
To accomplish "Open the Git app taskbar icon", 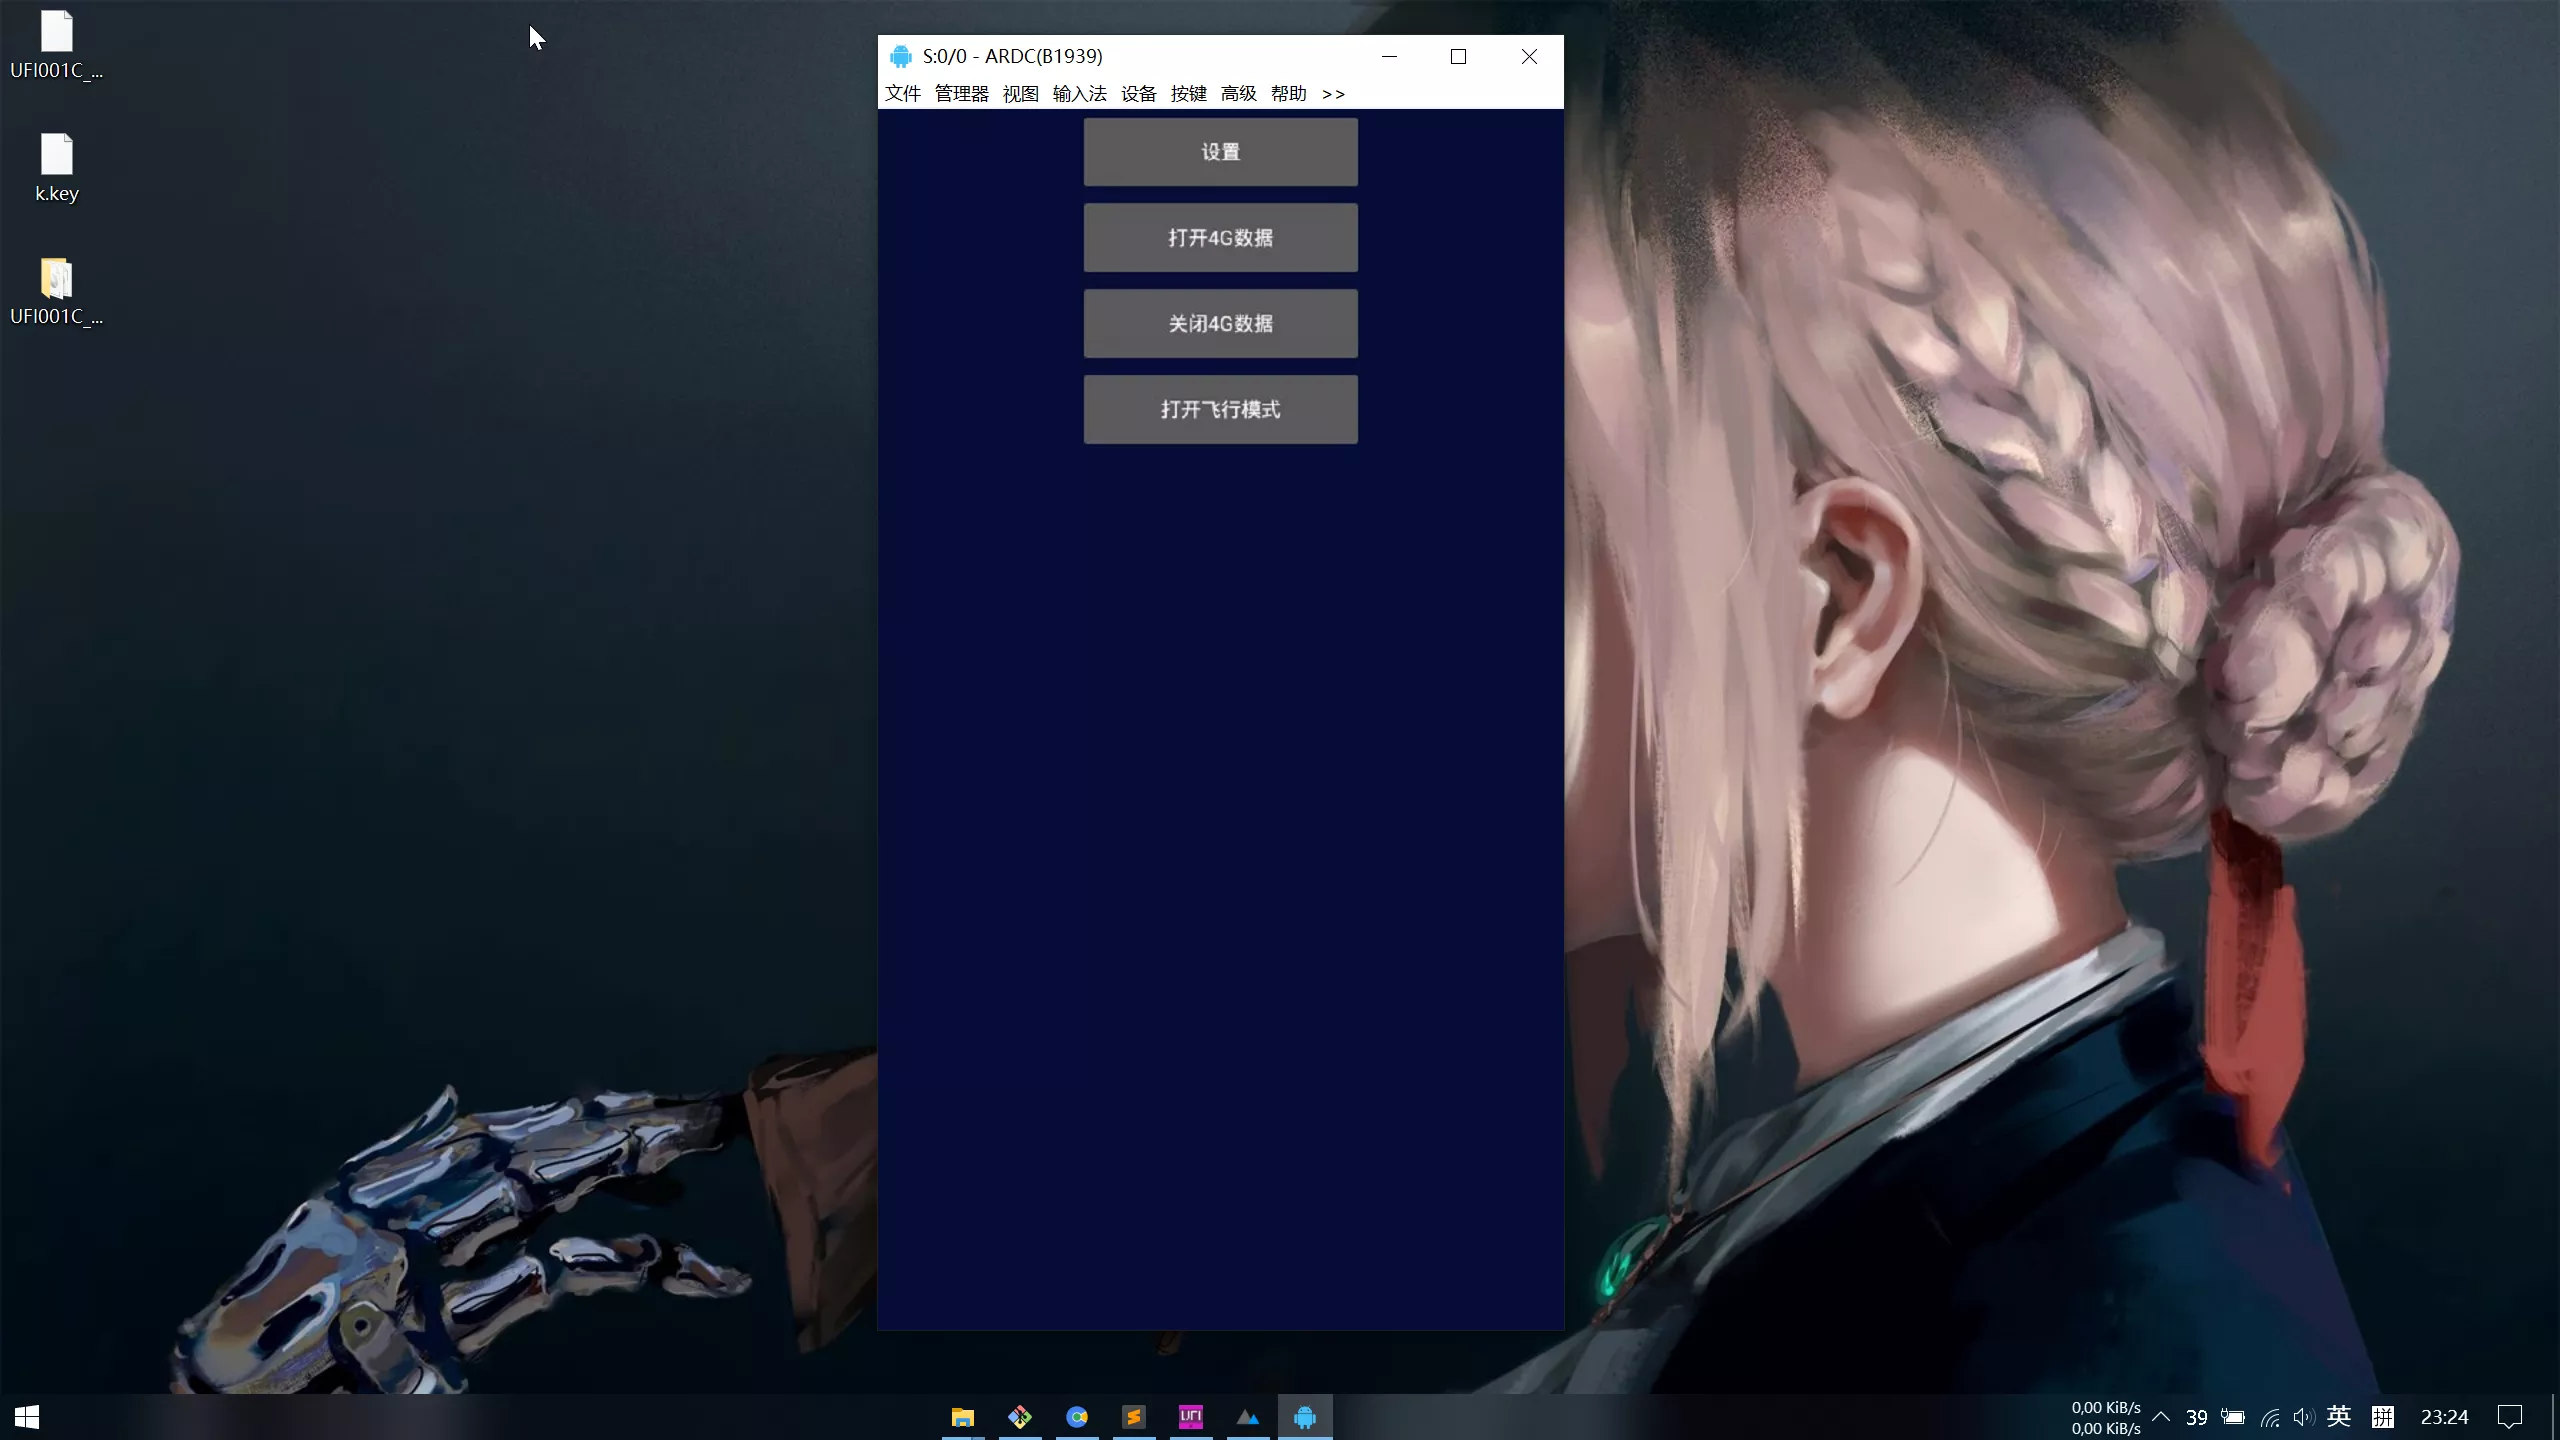I will tap(1019, 1417).
